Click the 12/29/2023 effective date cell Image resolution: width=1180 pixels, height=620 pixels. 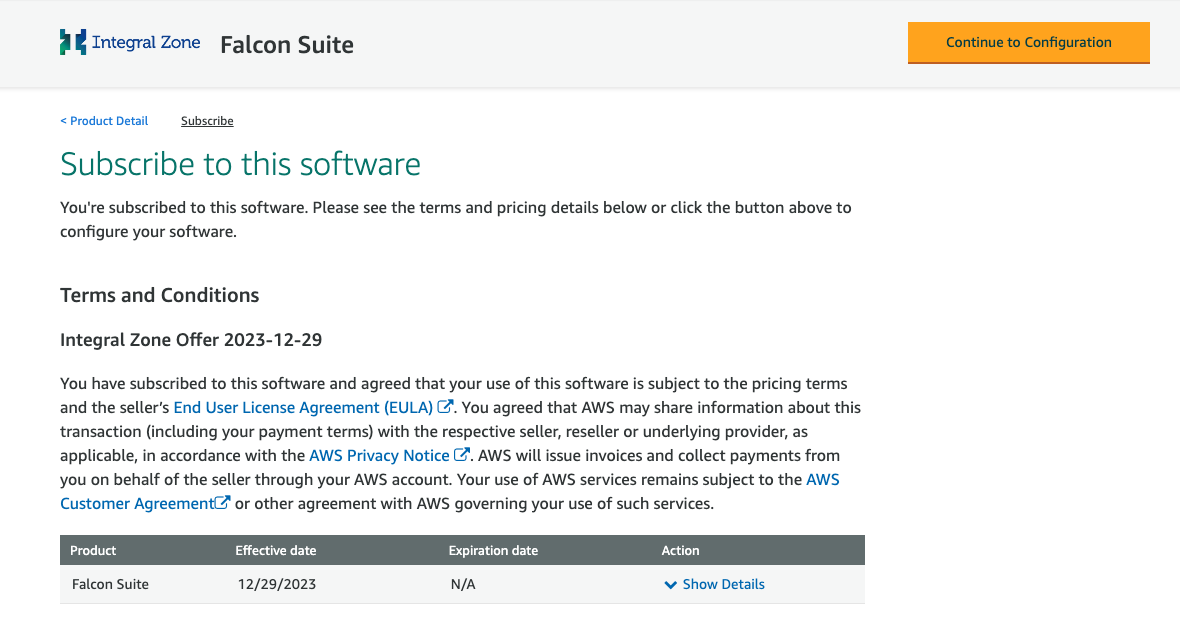[277, 585]
